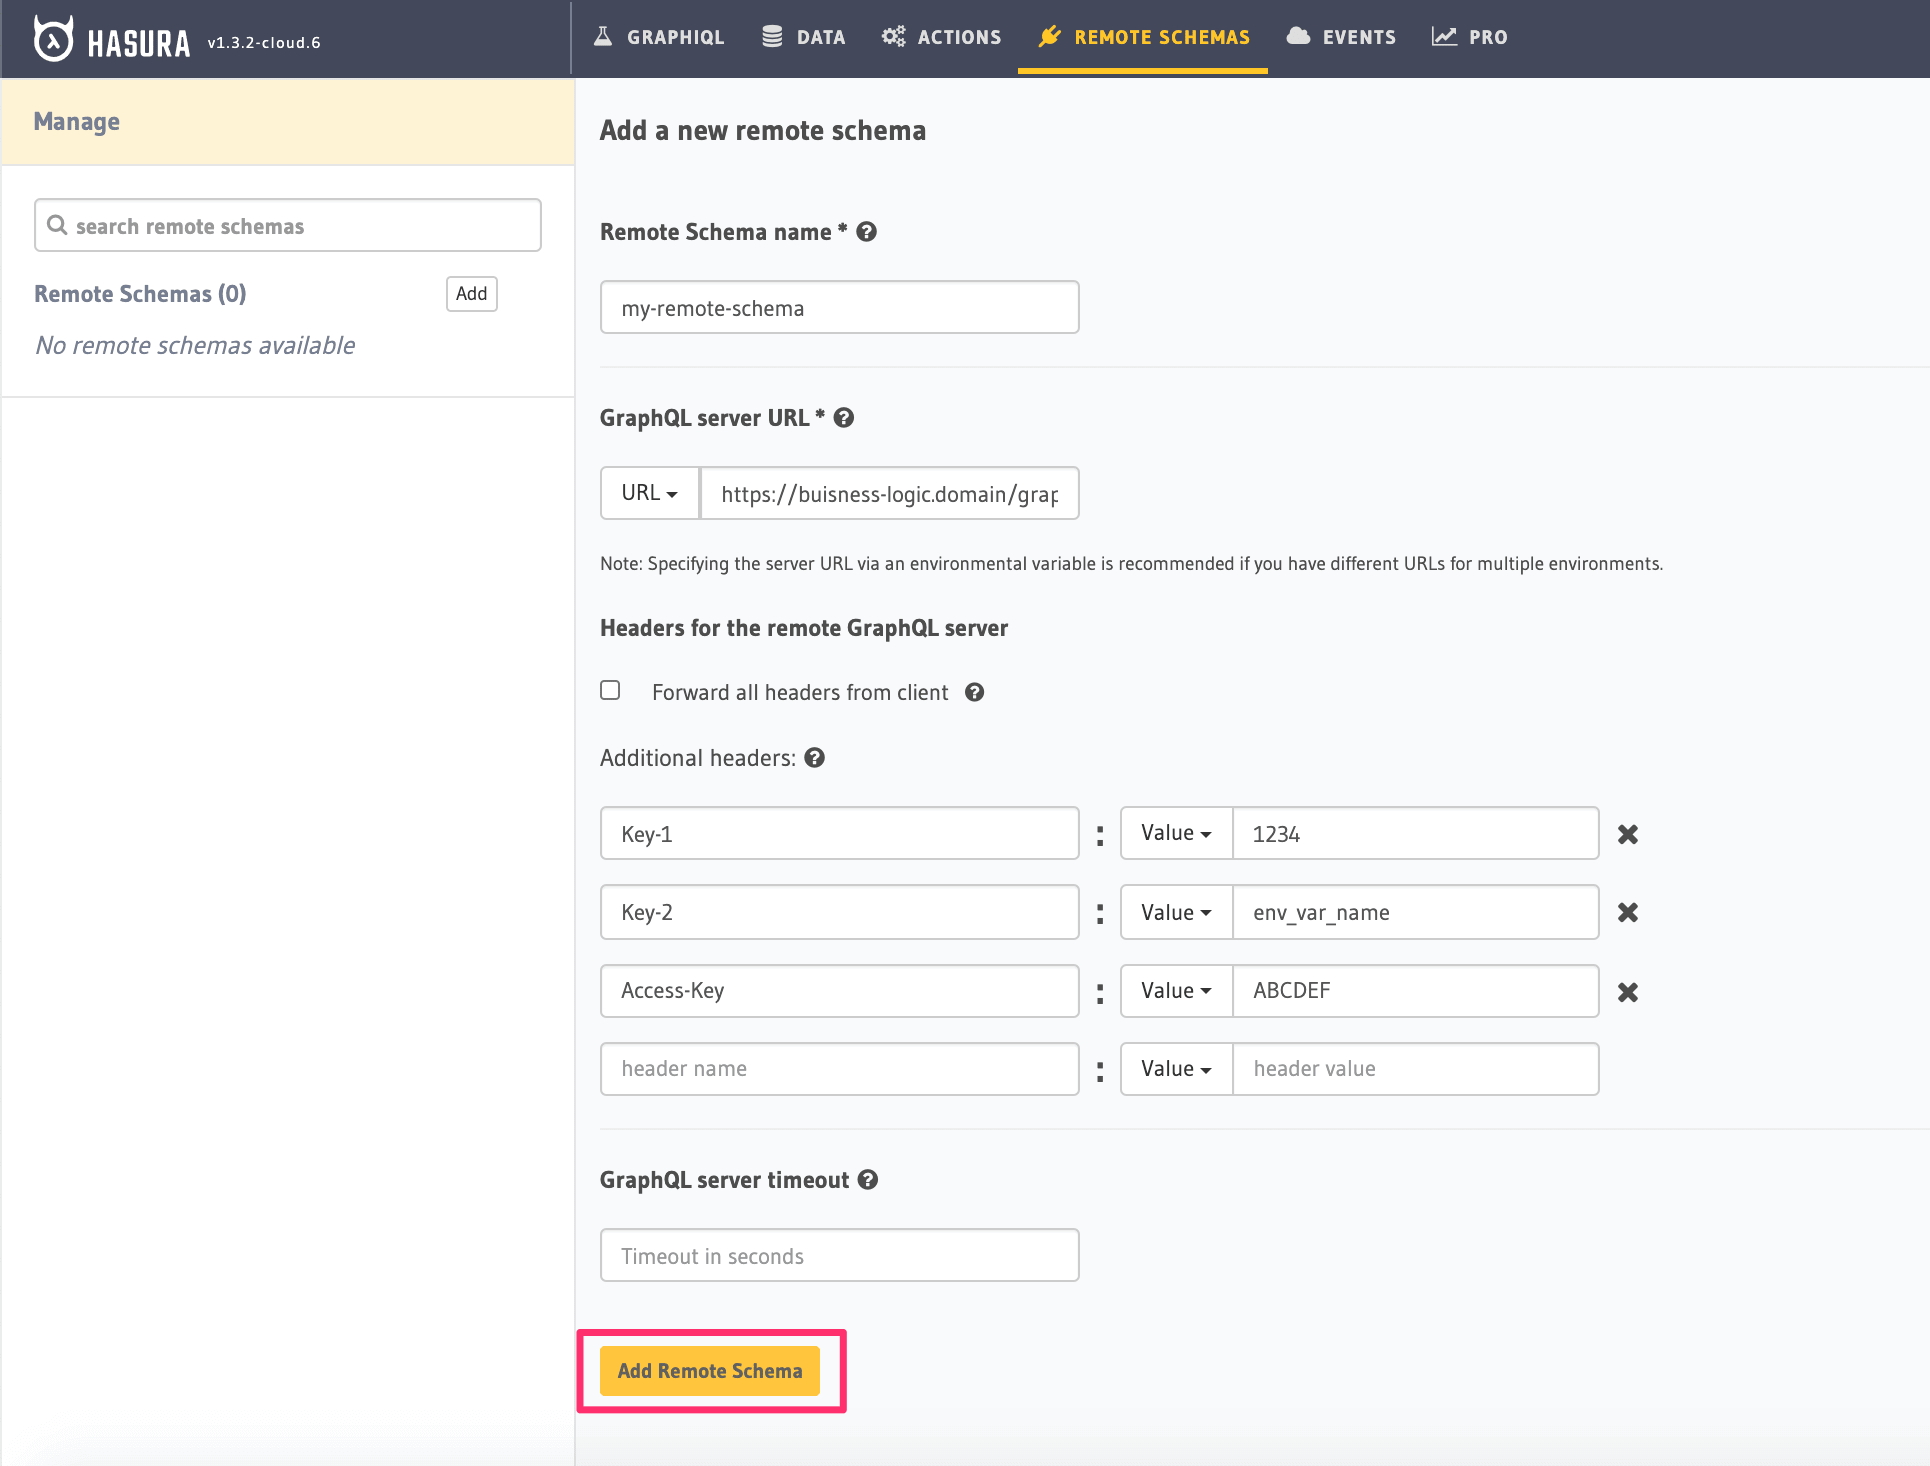Click the Remote Schemas lightning bolt icon
The width and height of the screenshot is (1930, 1466).
pos(1049,35)
